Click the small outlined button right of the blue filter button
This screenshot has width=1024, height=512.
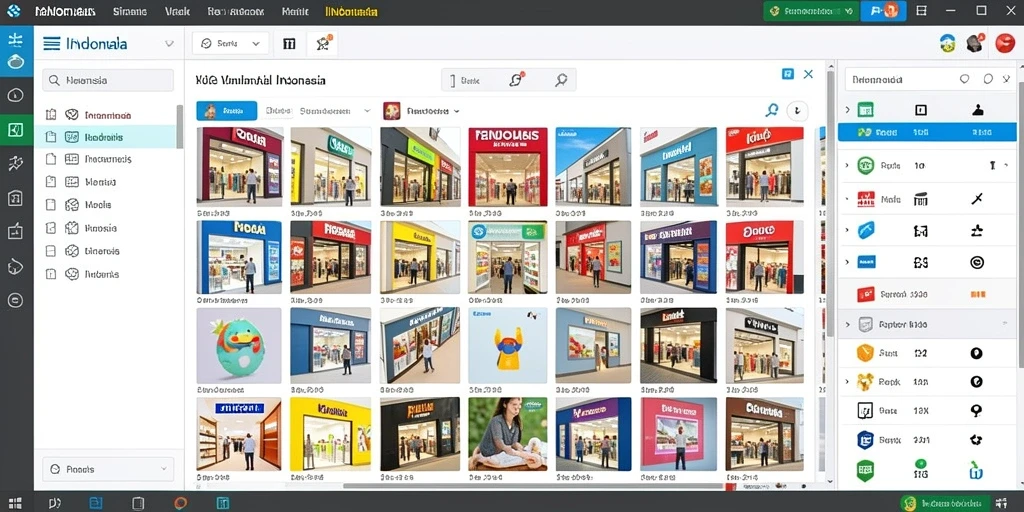pos(278,111)
